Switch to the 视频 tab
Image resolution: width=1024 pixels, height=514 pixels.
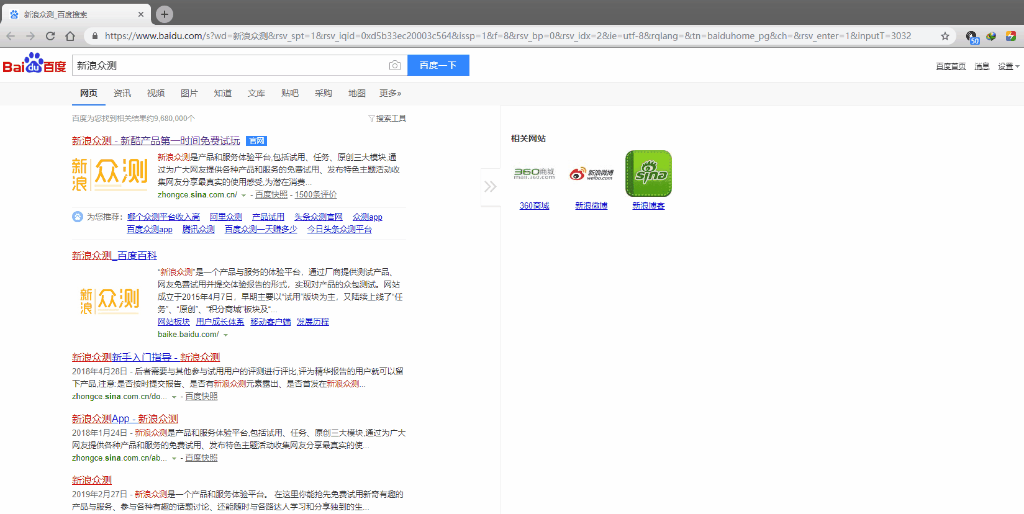coord(155,93)
